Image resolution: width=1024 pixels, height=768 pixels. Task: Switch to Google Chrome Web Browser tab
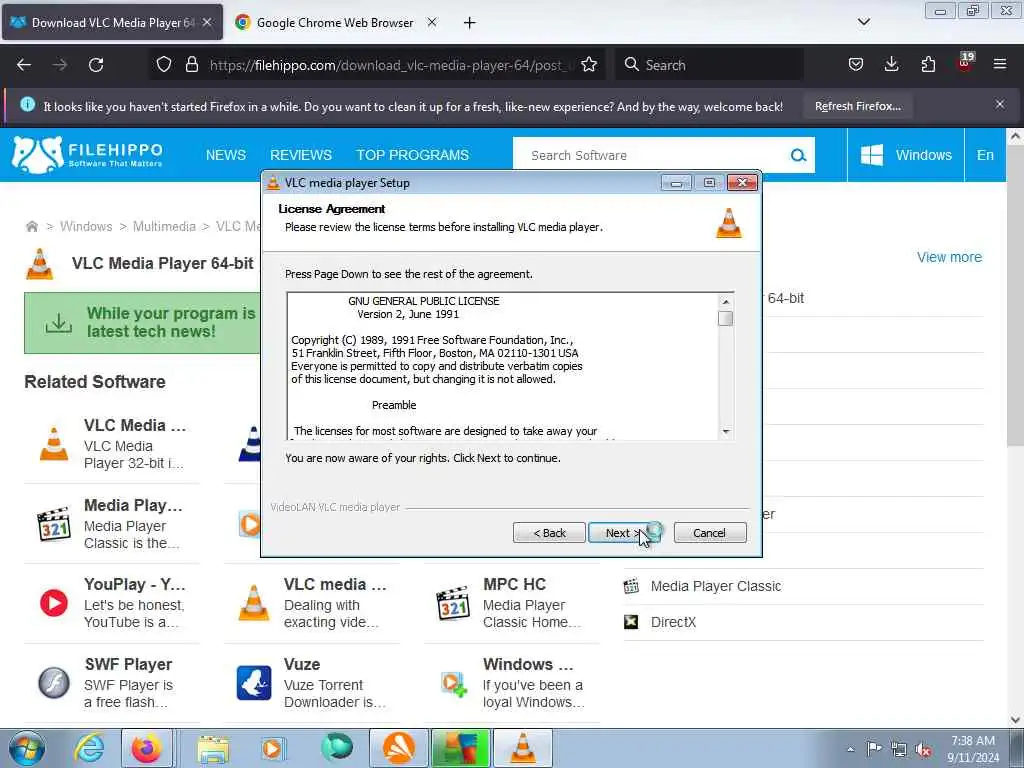pos(334,23)
